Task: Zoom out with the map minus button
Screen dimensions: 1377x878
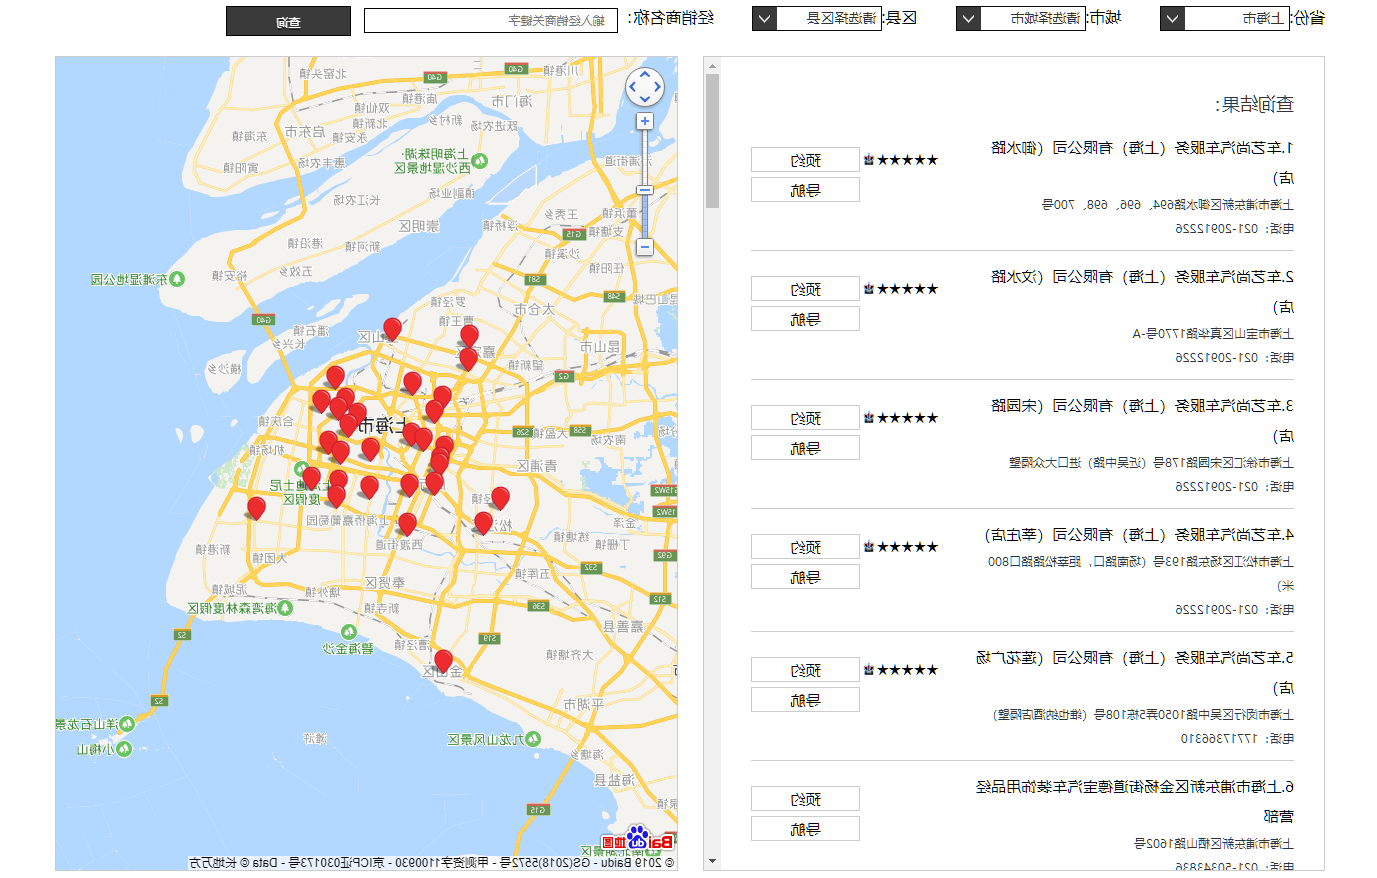Action: tap(645, 247)
